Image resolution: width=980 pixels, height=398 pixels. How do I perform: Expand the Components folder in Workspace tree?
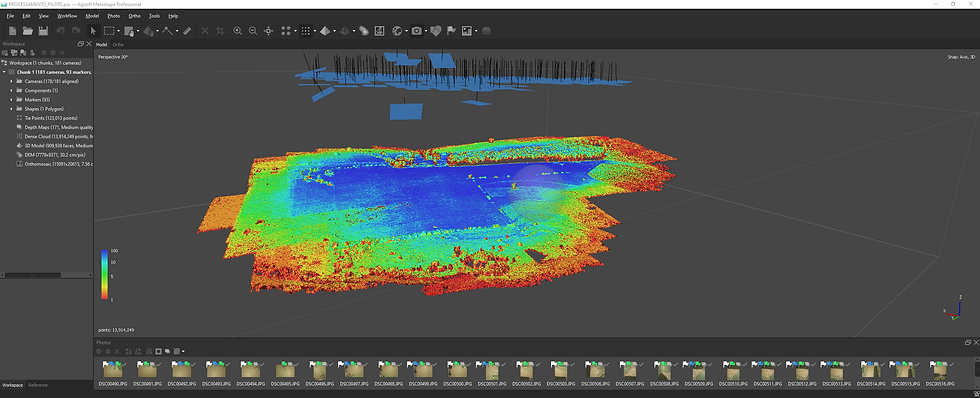point(11,91)
